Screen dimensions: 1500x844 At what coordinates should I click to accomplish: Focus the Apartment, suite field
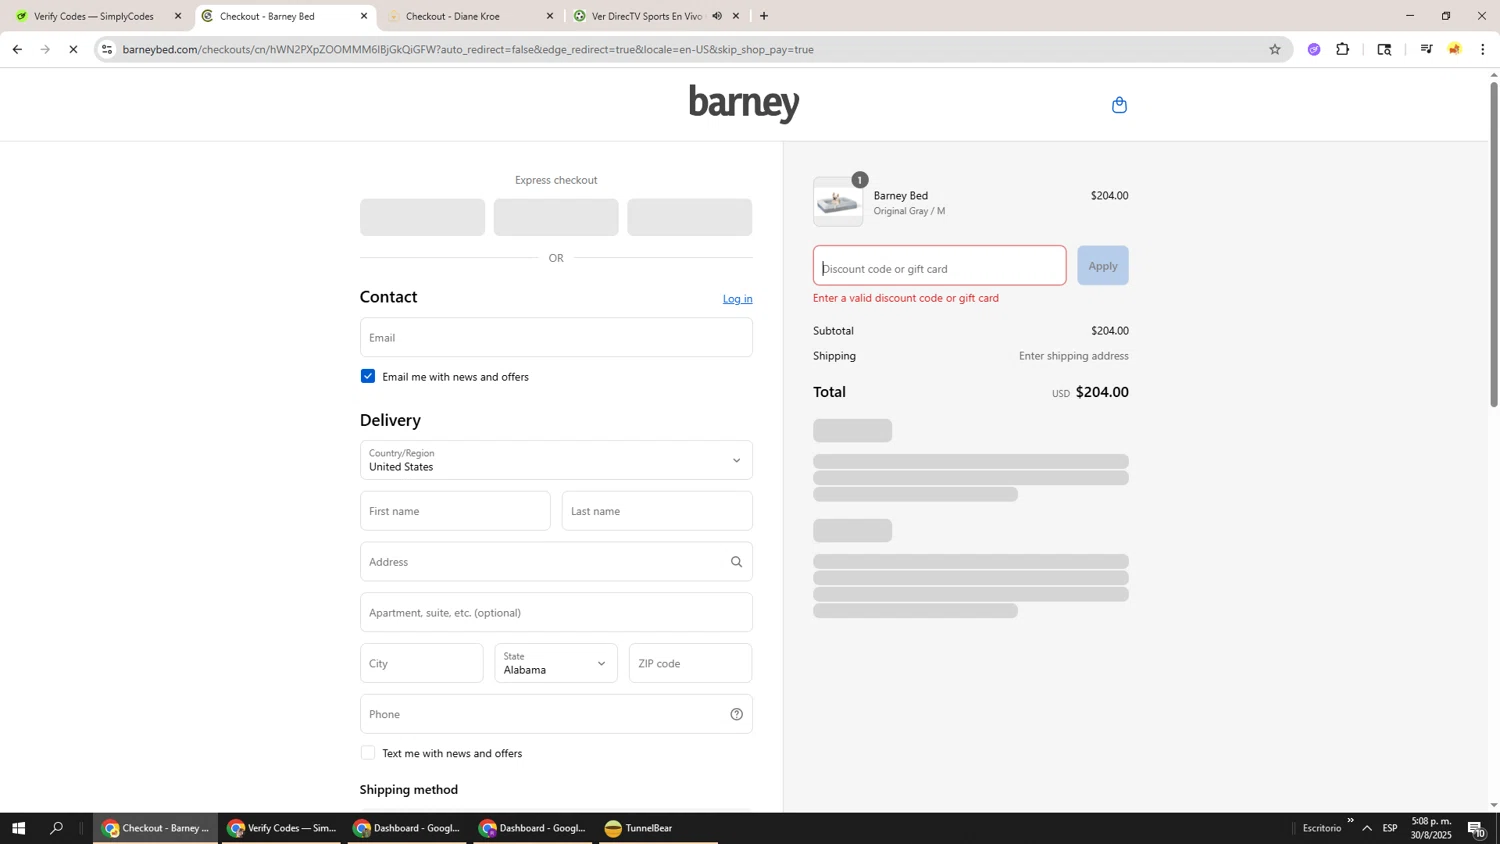coord(556,612)
